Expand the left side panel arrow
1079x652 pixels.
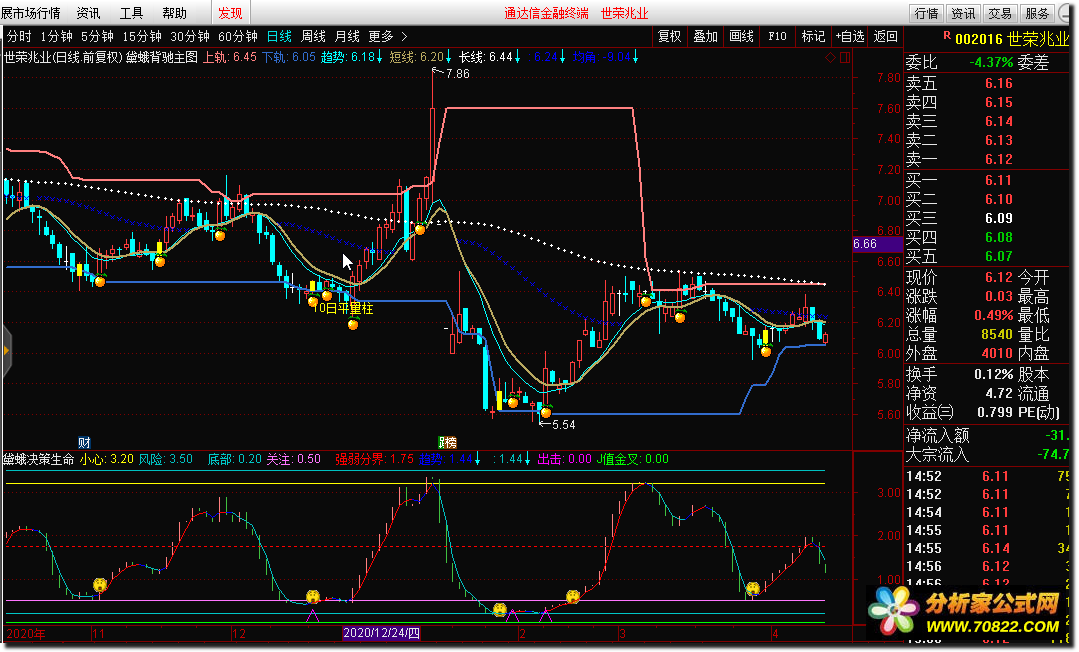tap(6, 351)
